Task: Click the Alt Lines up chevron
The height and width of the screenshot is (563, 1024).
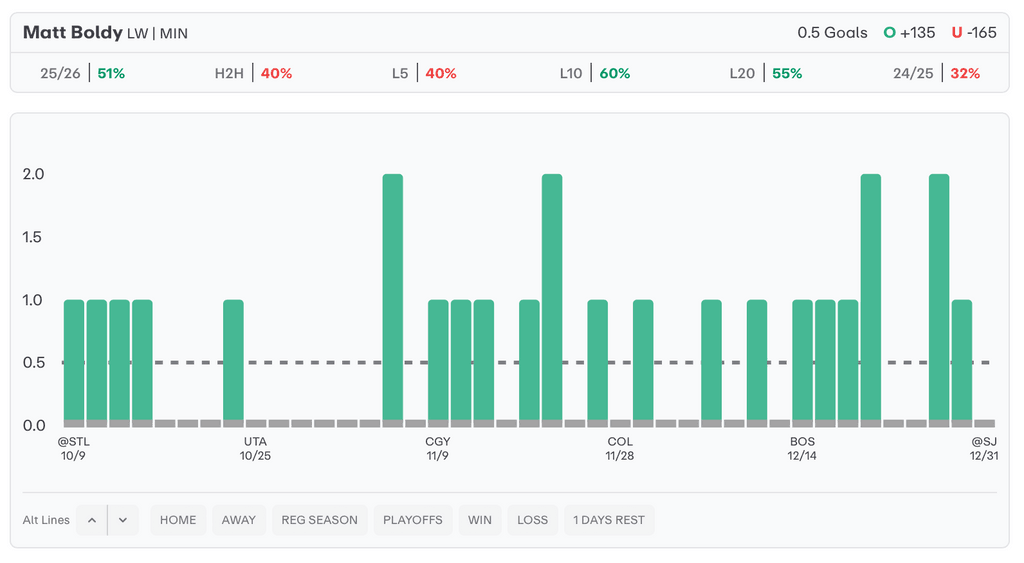Action: pos(91,520)
